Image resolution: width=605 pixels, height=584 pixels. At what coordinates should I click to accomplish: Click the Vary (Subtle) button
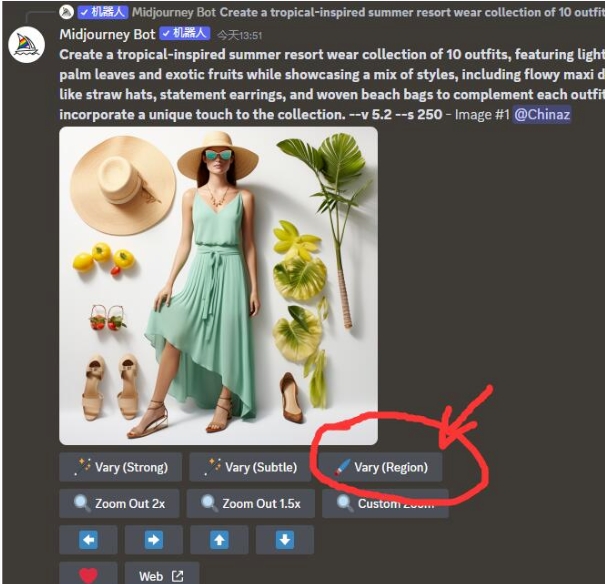[x=250, y=467]
